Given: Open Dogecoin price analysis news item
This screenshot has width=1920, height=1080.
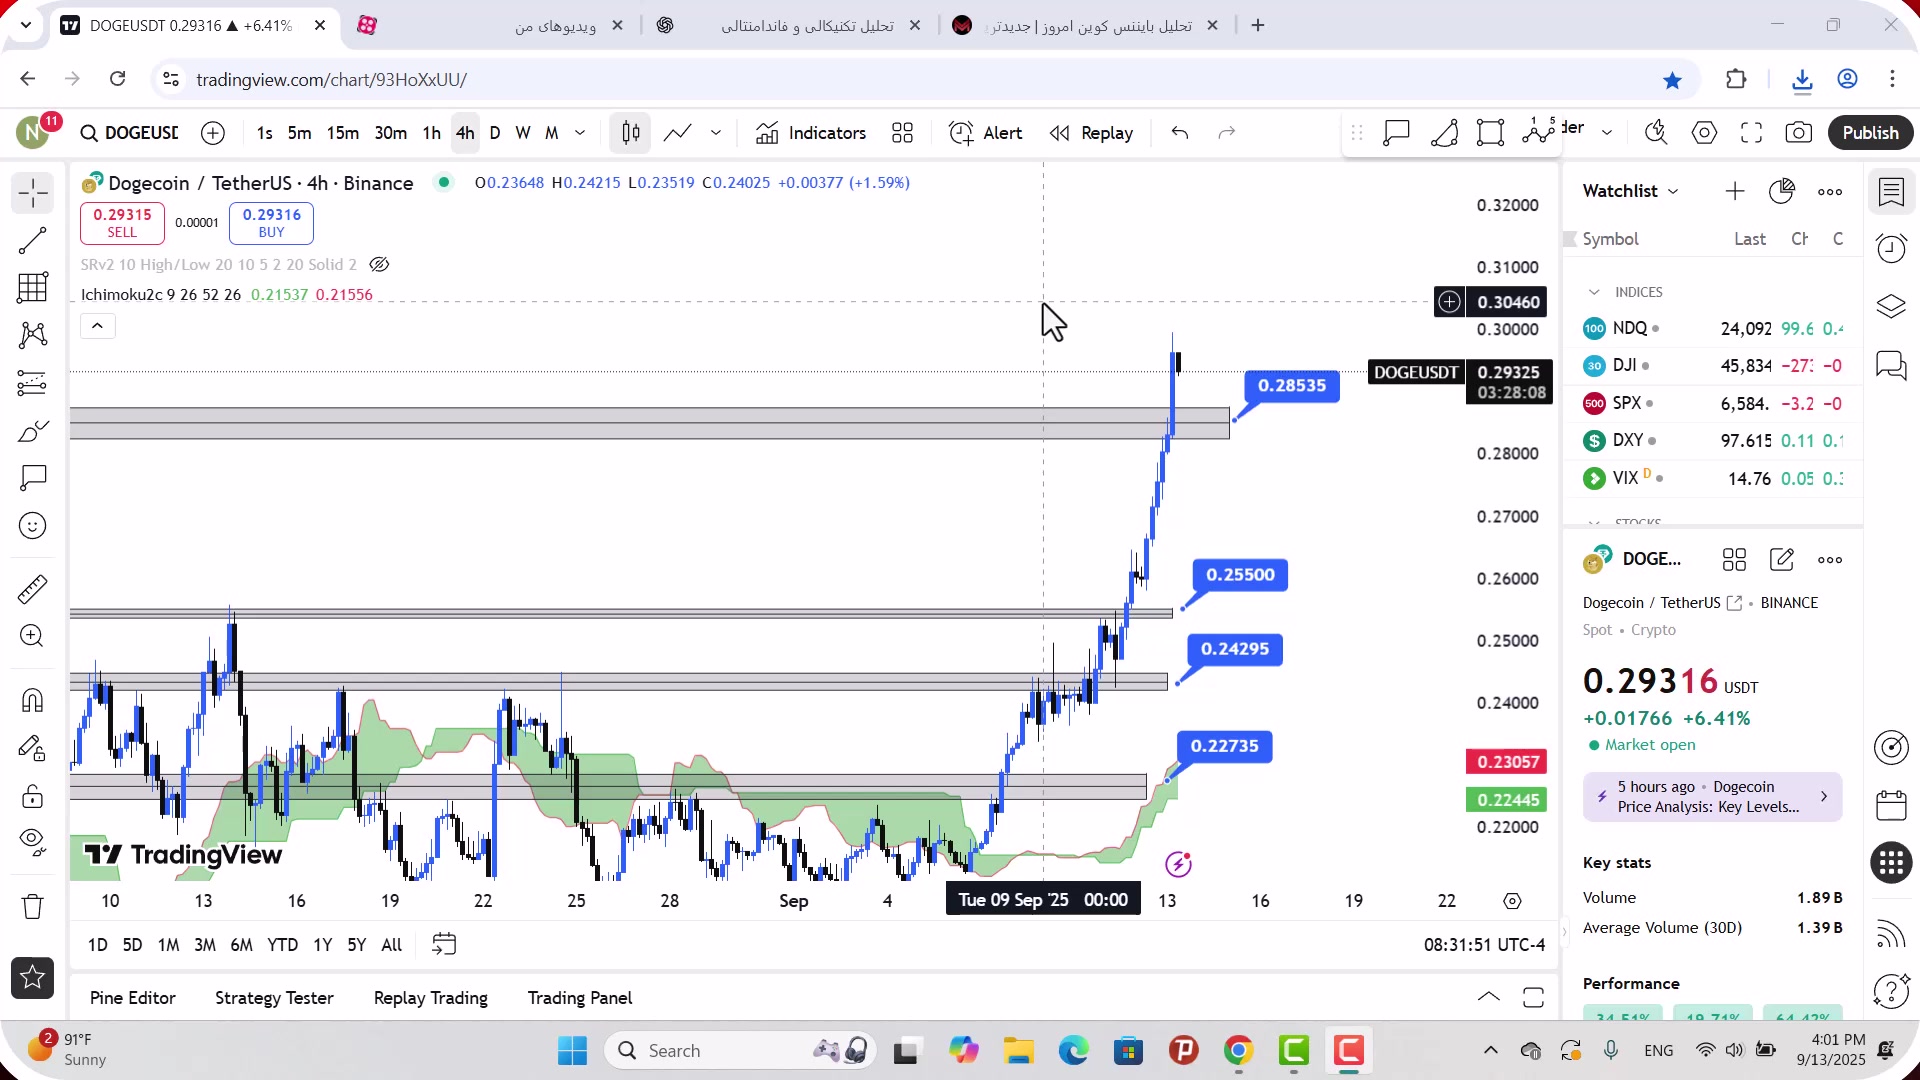Looking at the screenshot, I should pos(1712,797).
